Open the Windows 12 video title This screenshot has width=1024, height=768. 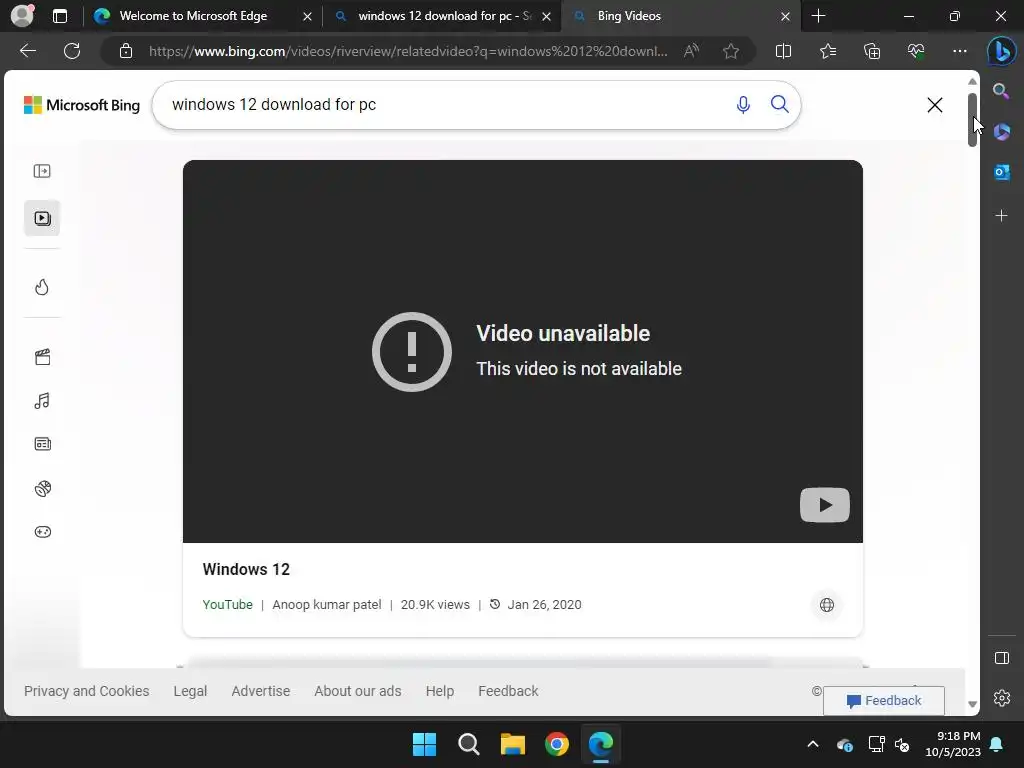pos(246,569)
